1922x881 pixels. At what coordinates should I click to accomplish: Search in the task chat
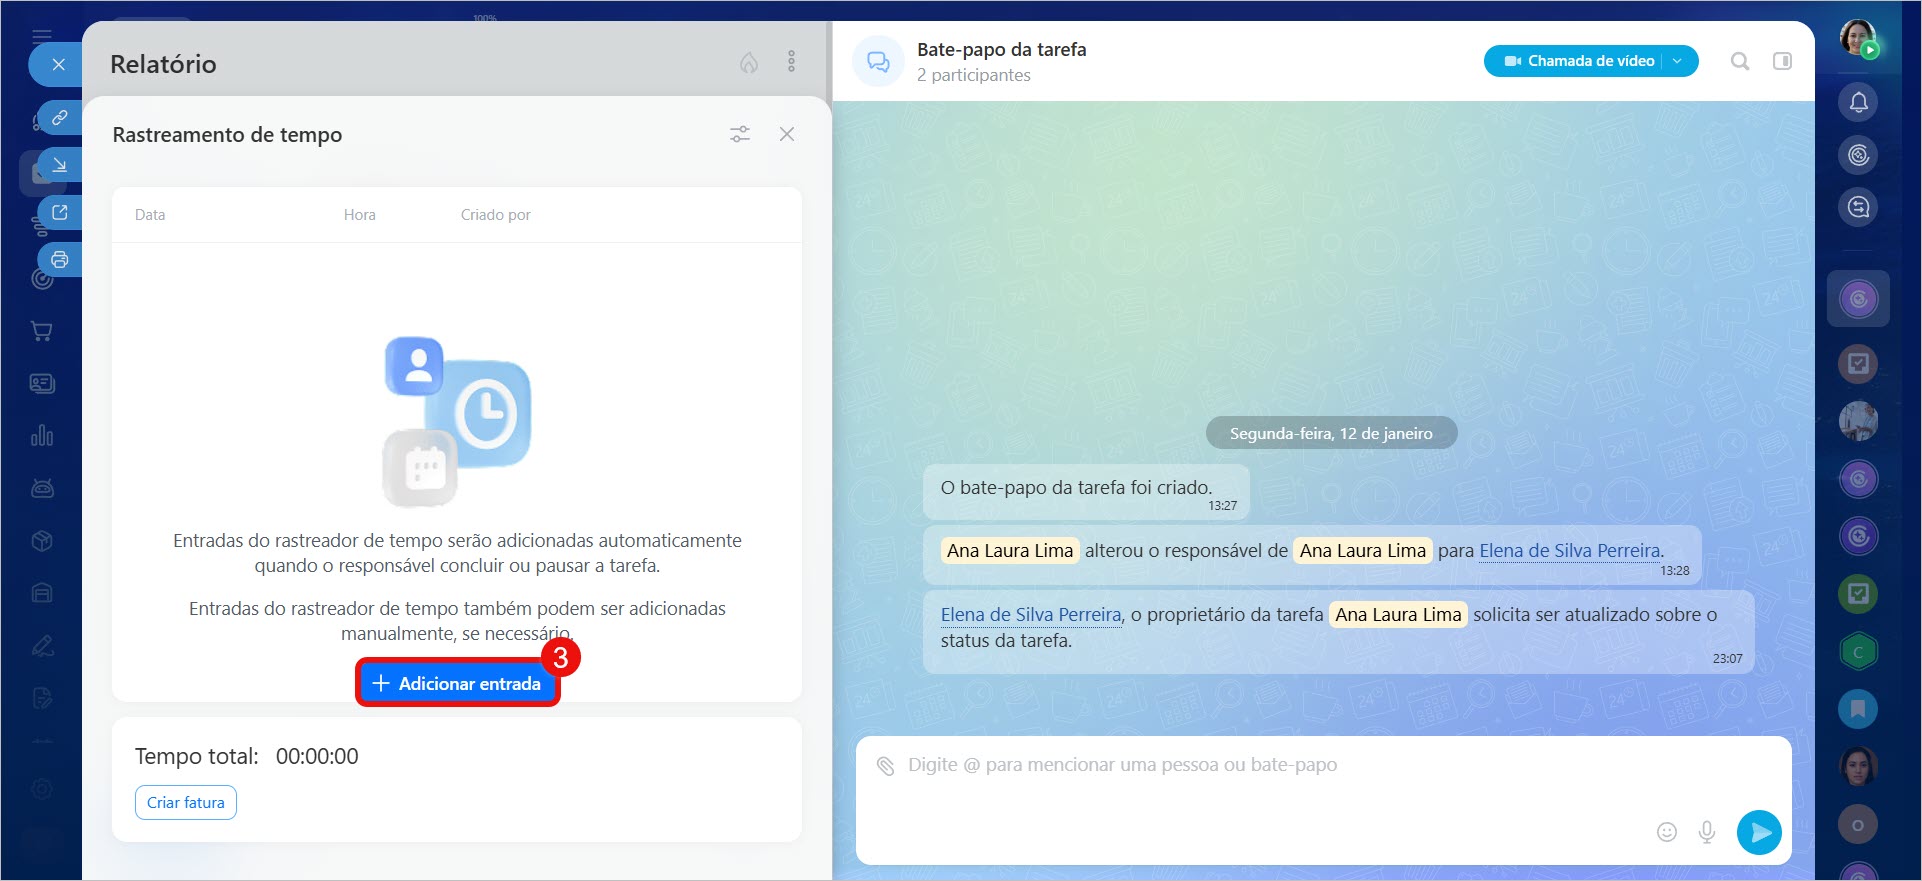[x=1740, y=61]
